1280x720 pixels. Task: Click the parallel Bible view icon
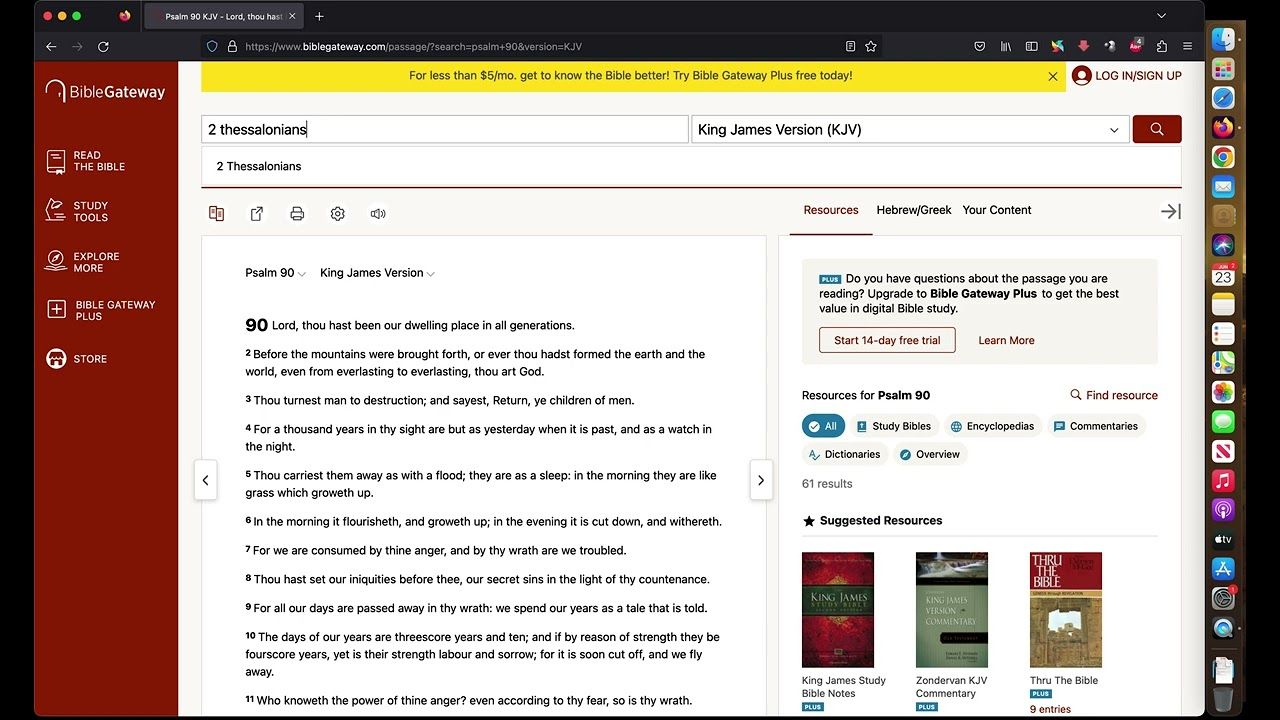(x=216, y=213)
